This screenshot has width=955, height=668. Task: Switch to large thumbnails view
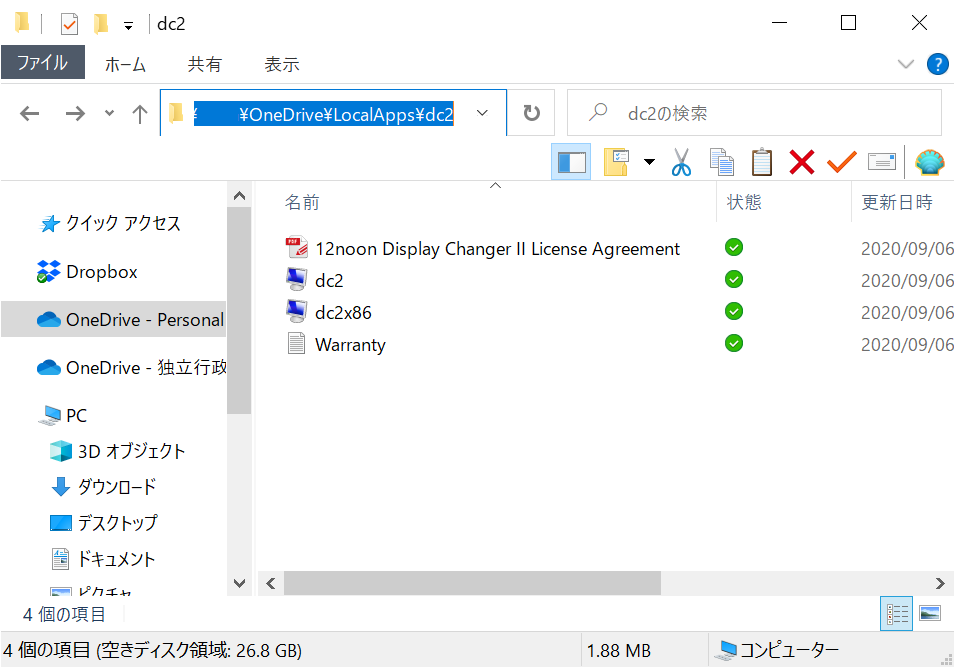pyautogui.click(x=932, y=613)
